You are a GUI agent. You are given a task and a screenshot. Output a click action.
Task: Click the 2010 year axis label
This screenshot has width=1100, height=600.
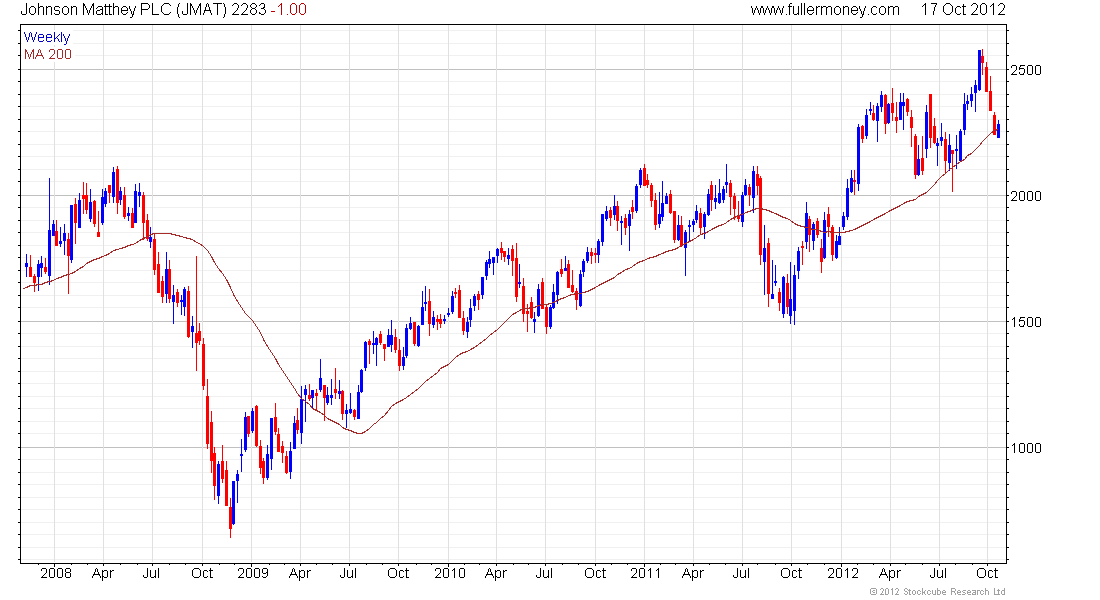(450, 573)
